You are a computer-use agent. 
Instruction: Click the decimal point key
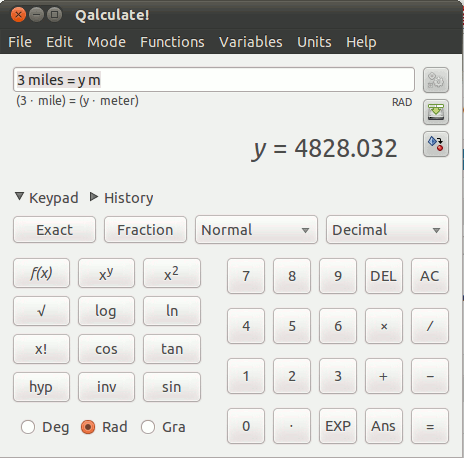point(292,426)
